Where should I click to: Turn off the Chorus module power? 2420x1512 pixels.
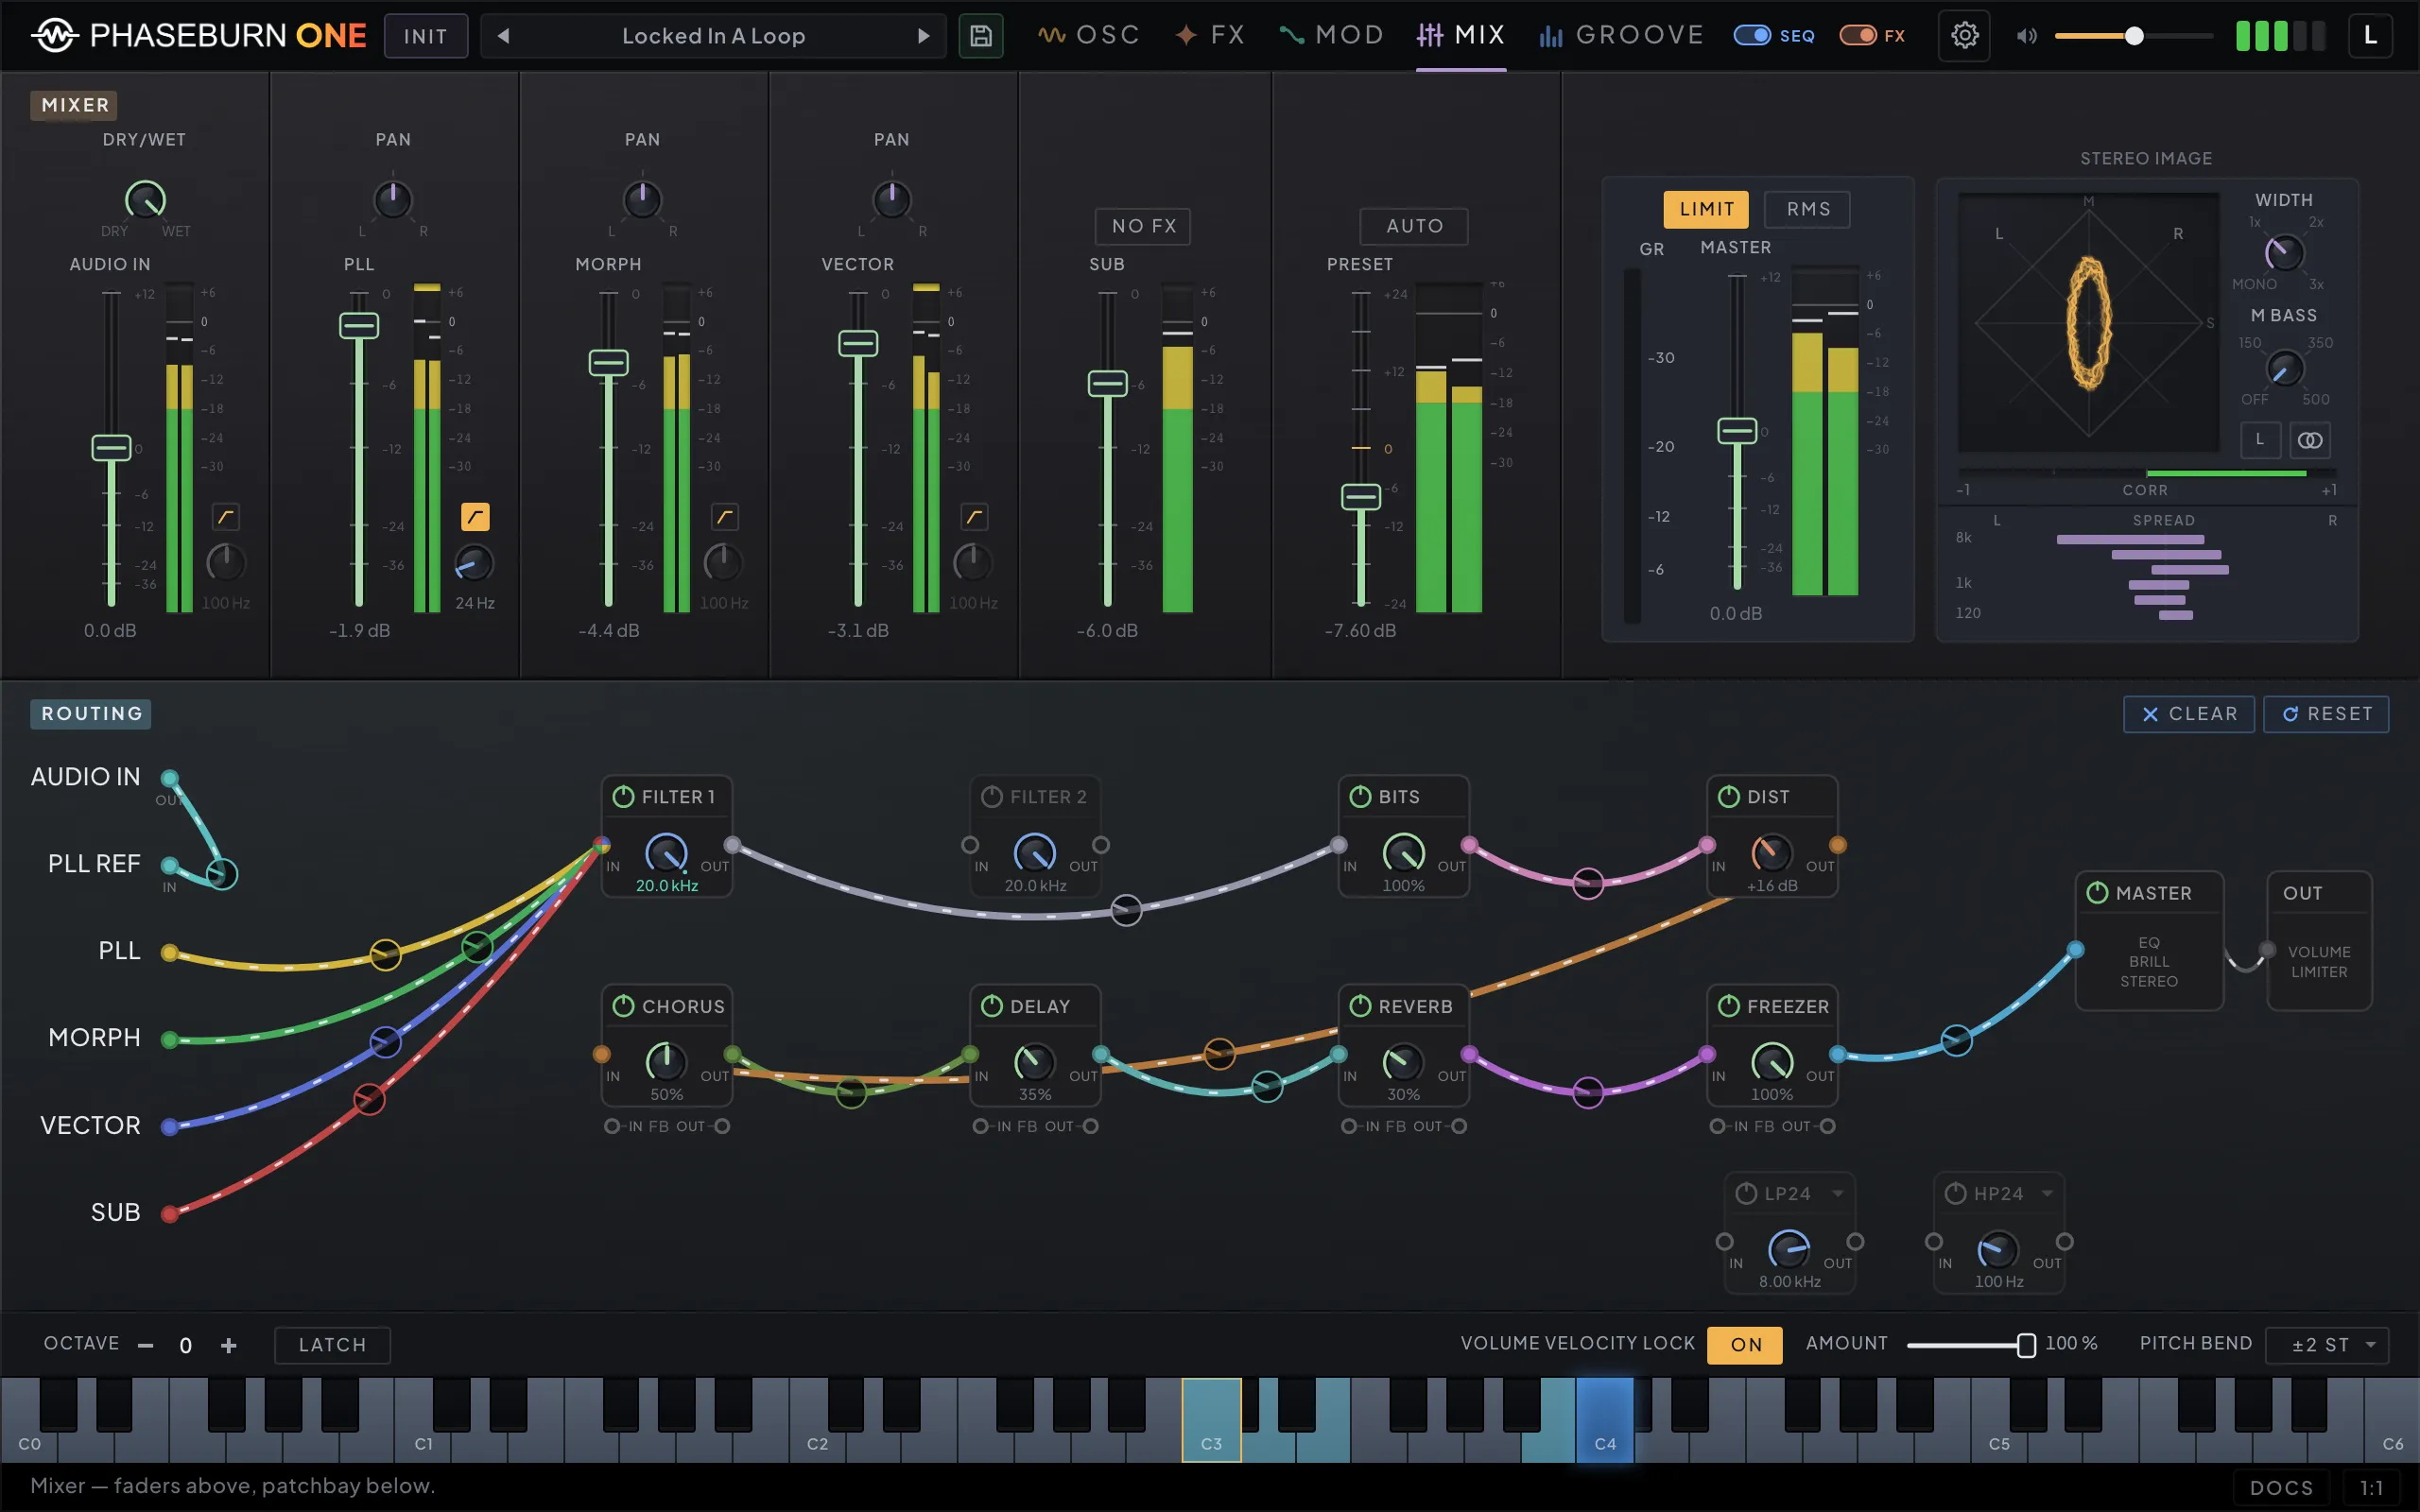point(623,1006)
